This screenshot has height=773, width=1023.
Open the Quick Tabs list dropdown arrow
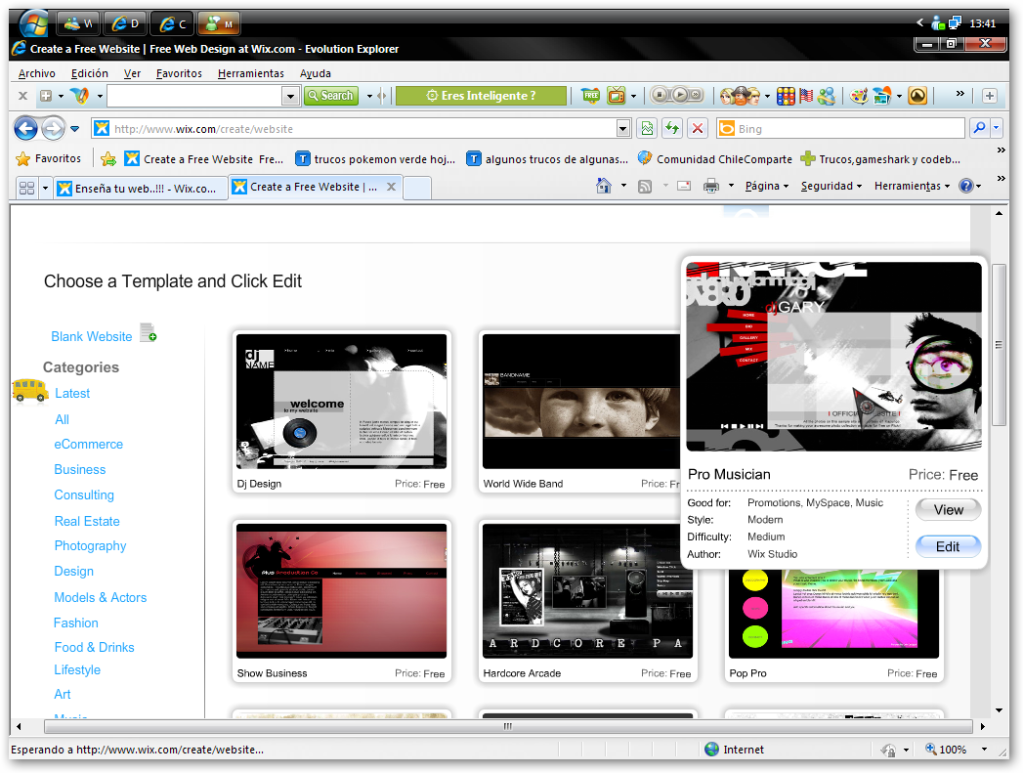pos(45,188)
